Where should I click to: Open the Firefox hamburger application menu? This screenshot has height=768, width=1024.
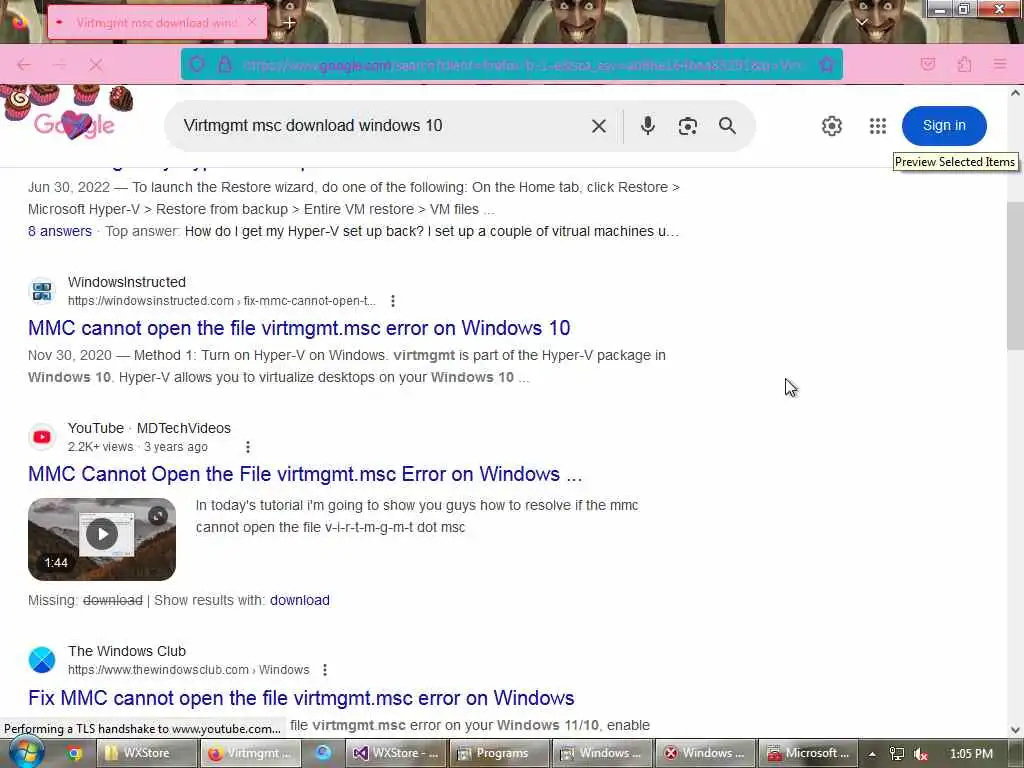click(x=1000, y=64)
